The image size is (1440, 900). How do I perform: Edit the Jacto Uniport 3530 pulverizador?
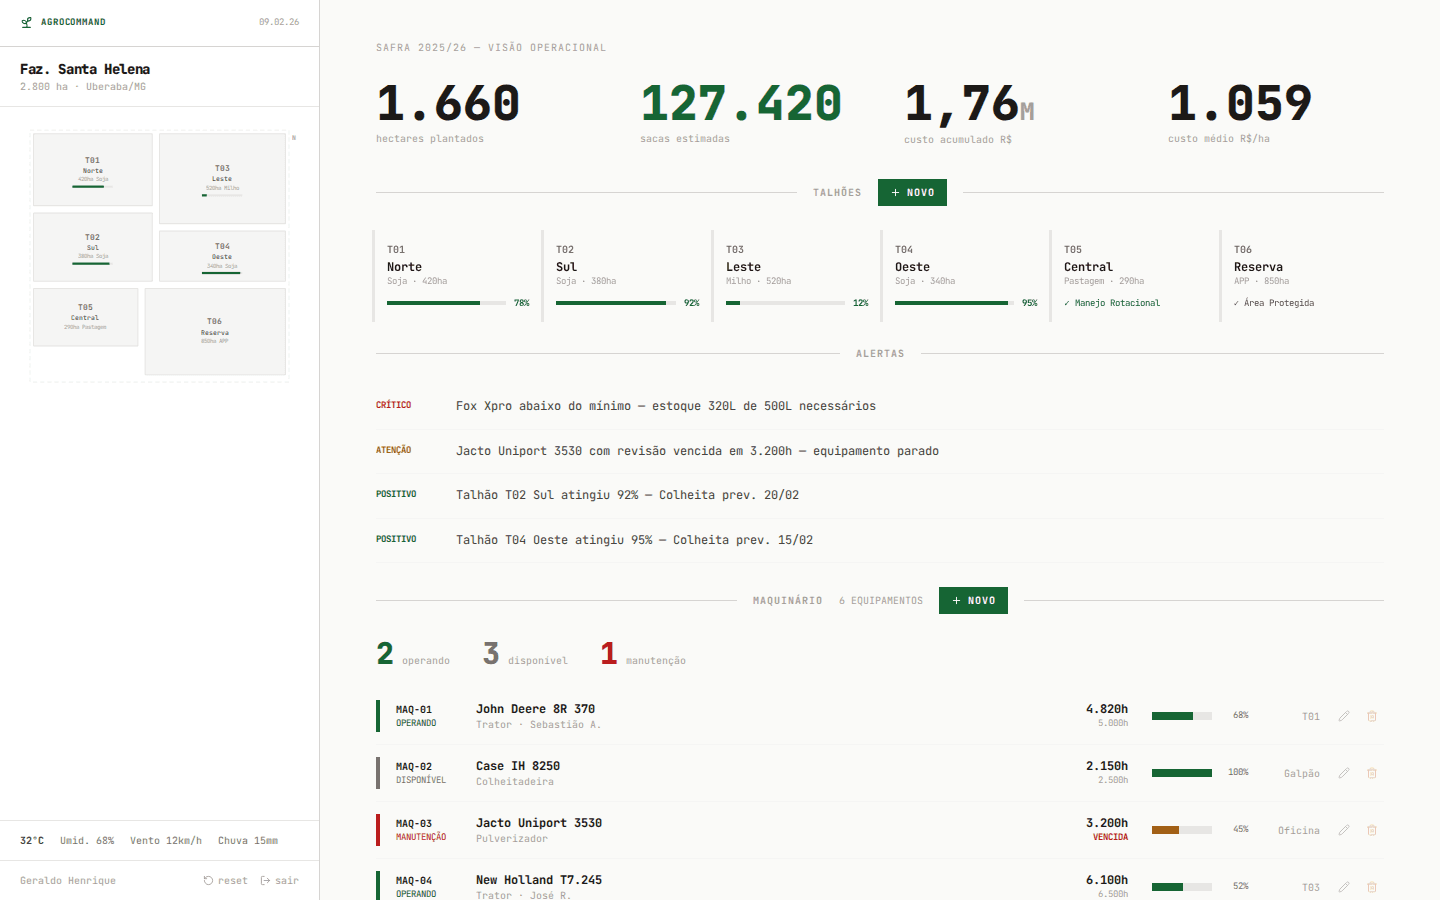coord(1344,830)
